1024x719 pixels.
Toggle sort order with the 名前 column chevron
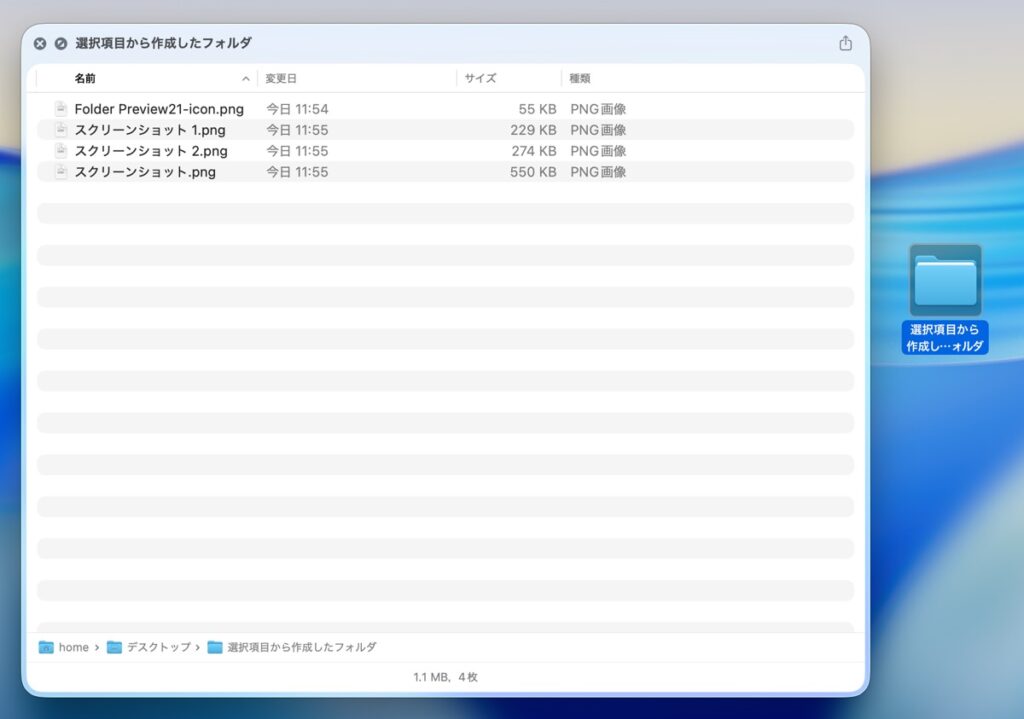(246, 78)
